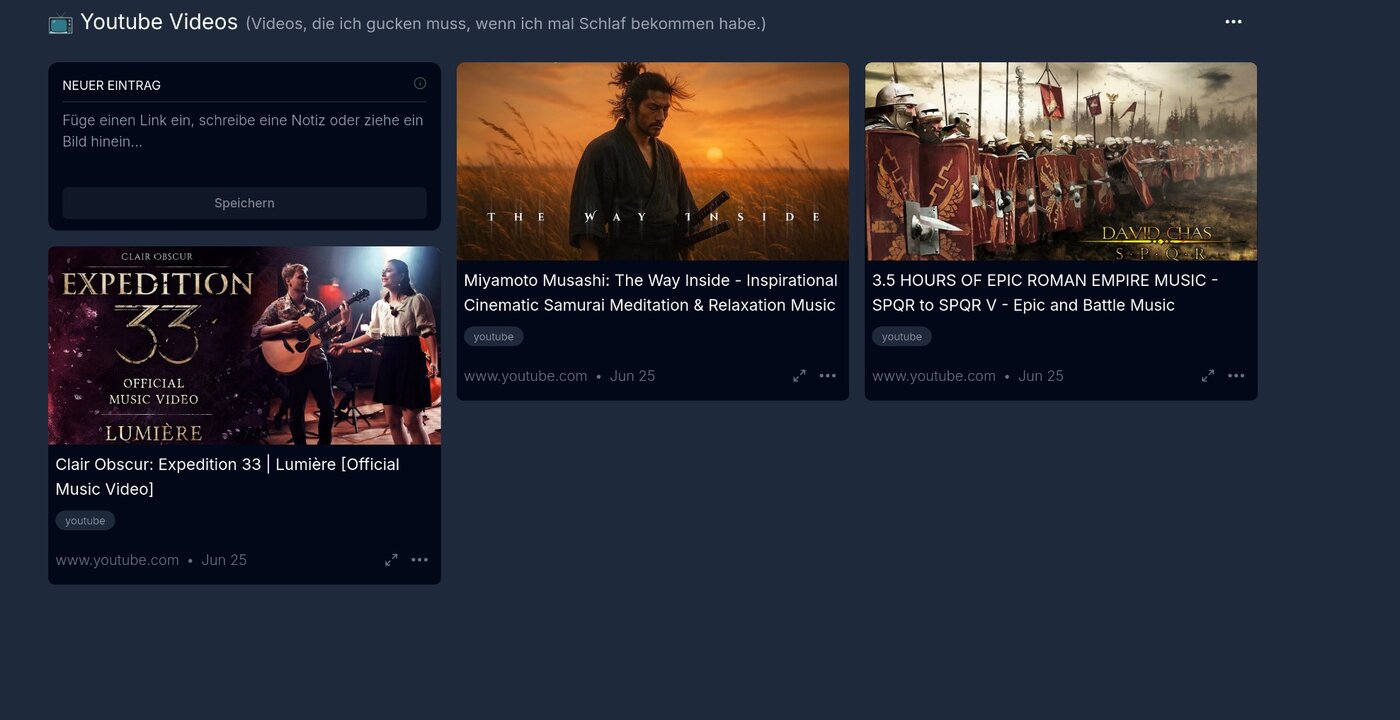1400x720 pixels.
Task: Click www.youtube.com on Roman Empire Music card
Action: pos(934,376)
